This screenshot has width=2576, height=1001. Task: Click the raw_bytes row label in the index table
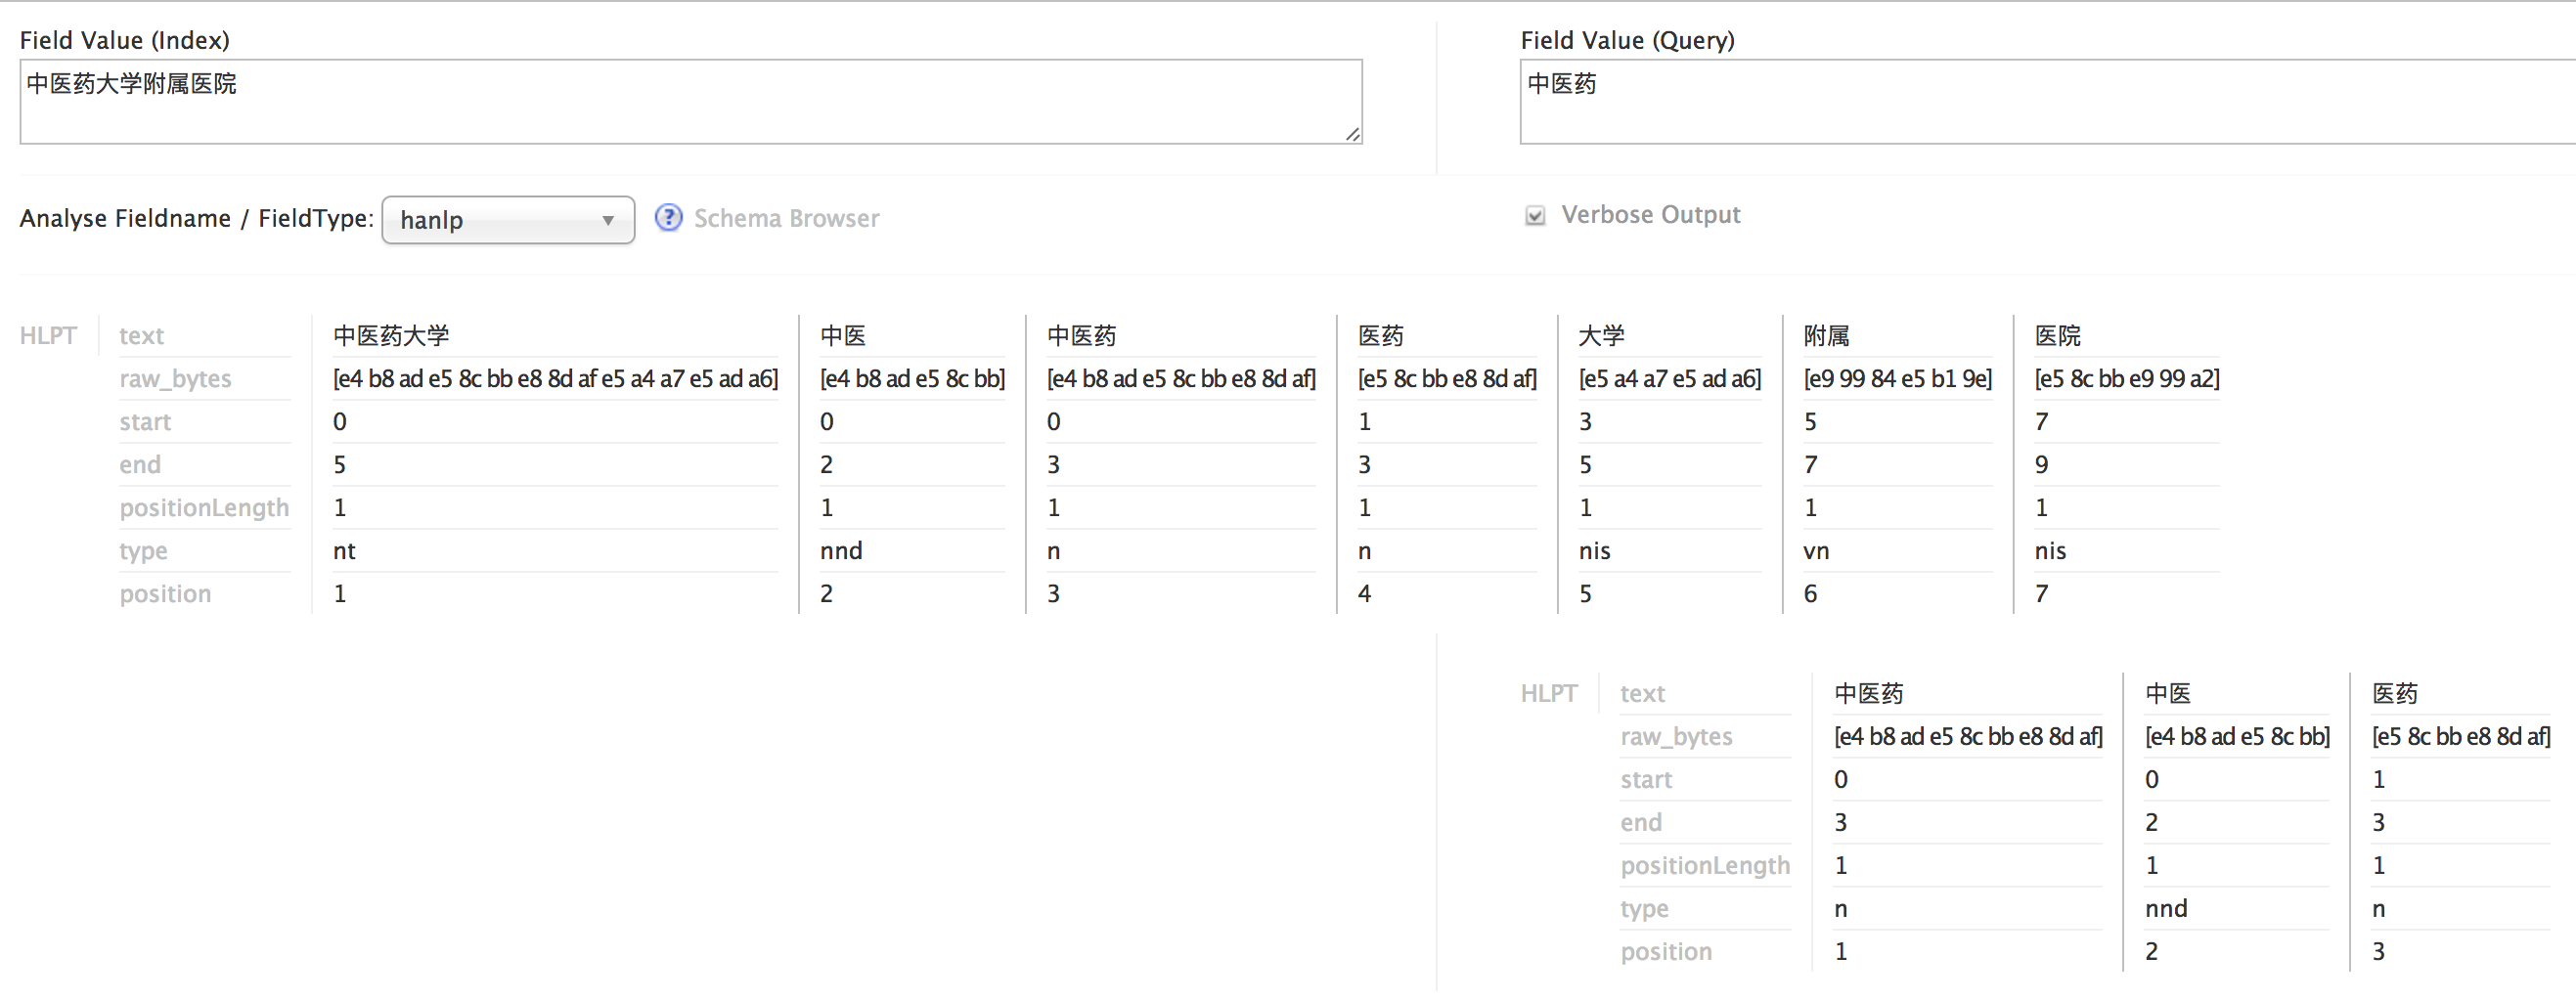click(176, 379)
